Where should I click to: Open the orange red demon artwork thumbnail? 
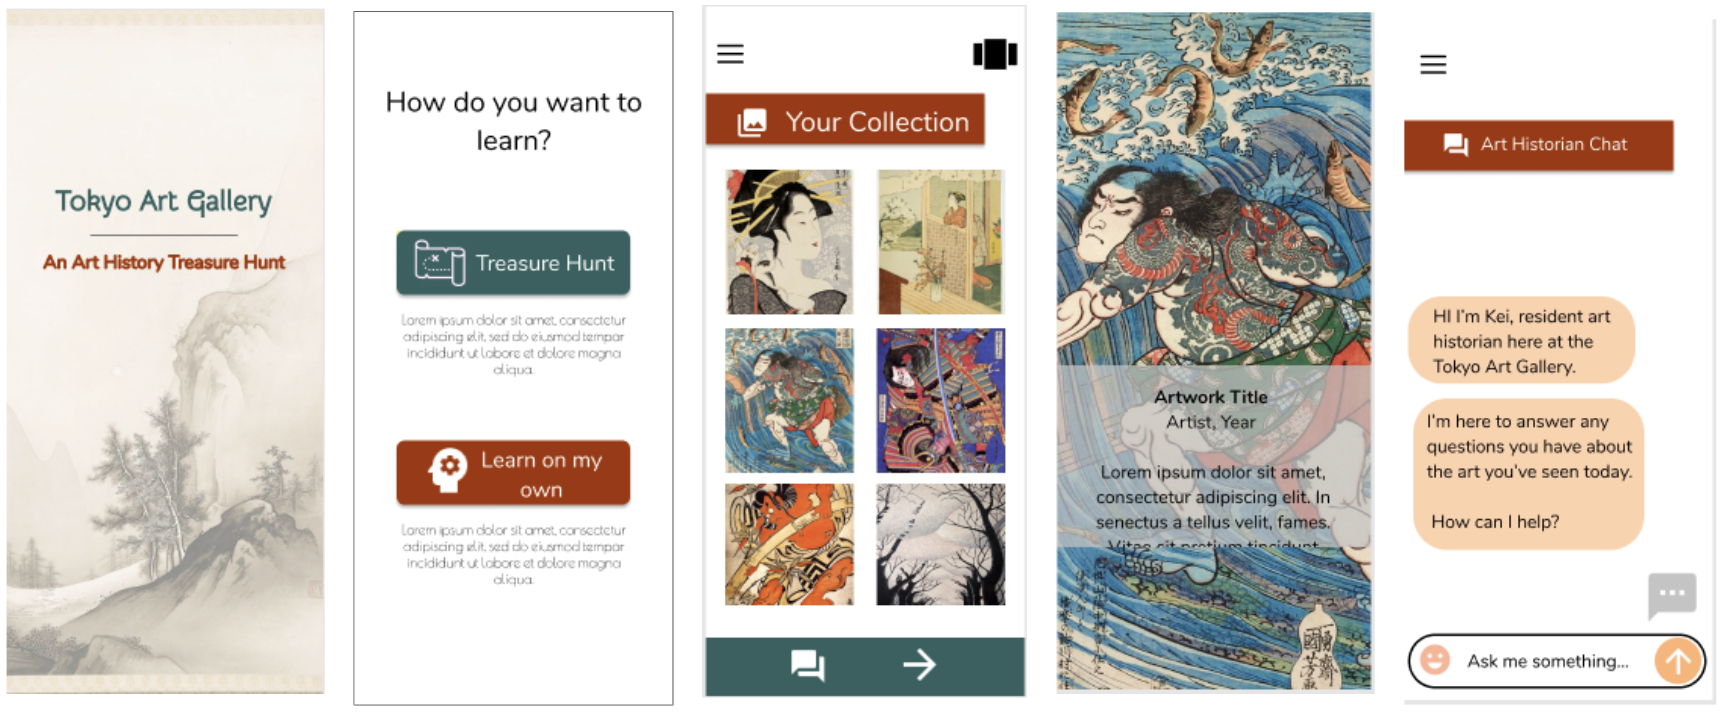[789, 545]
